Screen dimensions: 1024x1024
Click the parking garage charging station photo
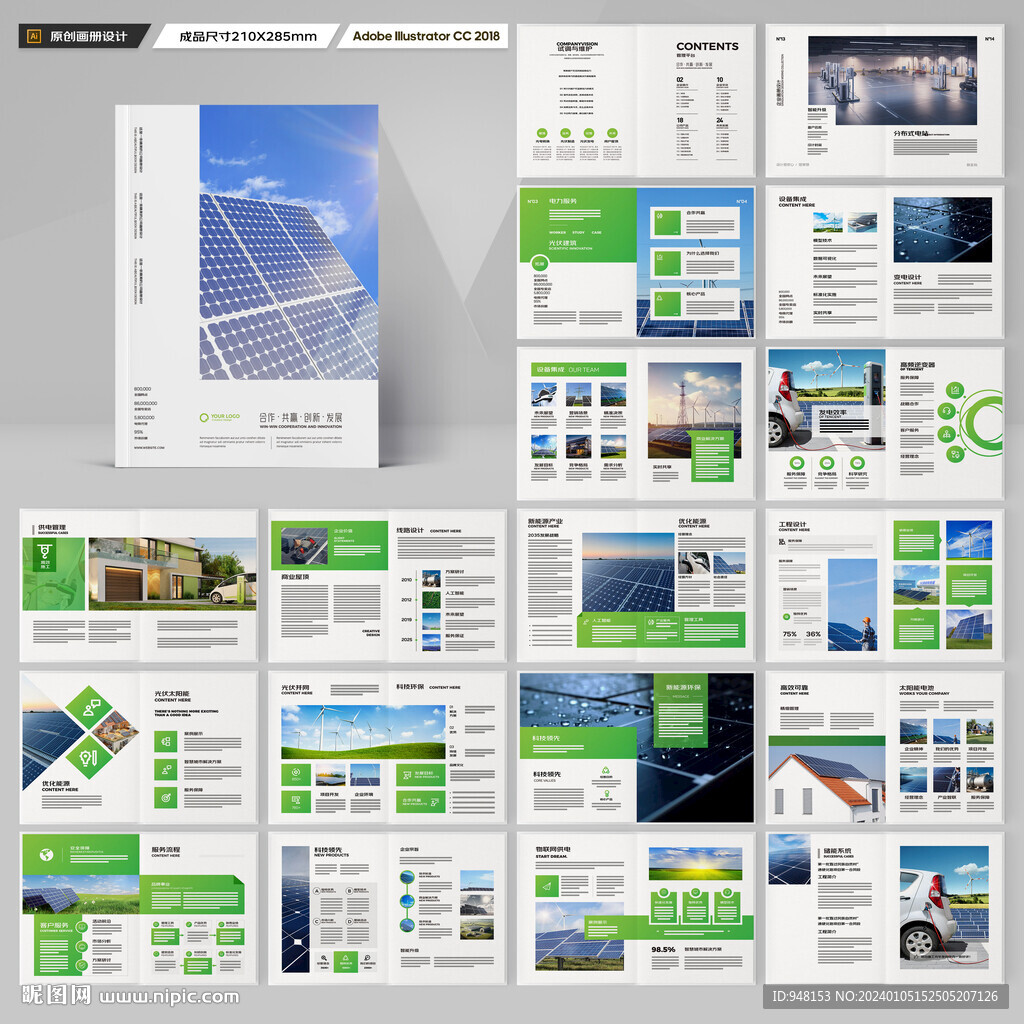click(893, 80)
